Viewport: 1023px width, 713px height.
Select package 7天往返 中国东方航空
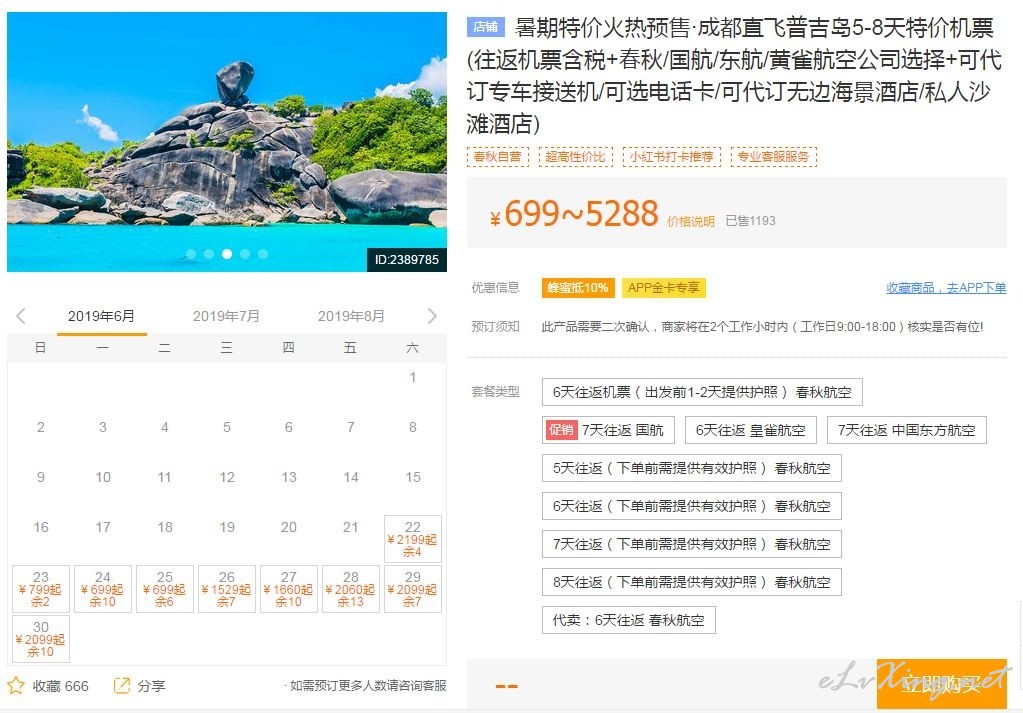click(x=906, y=430)
